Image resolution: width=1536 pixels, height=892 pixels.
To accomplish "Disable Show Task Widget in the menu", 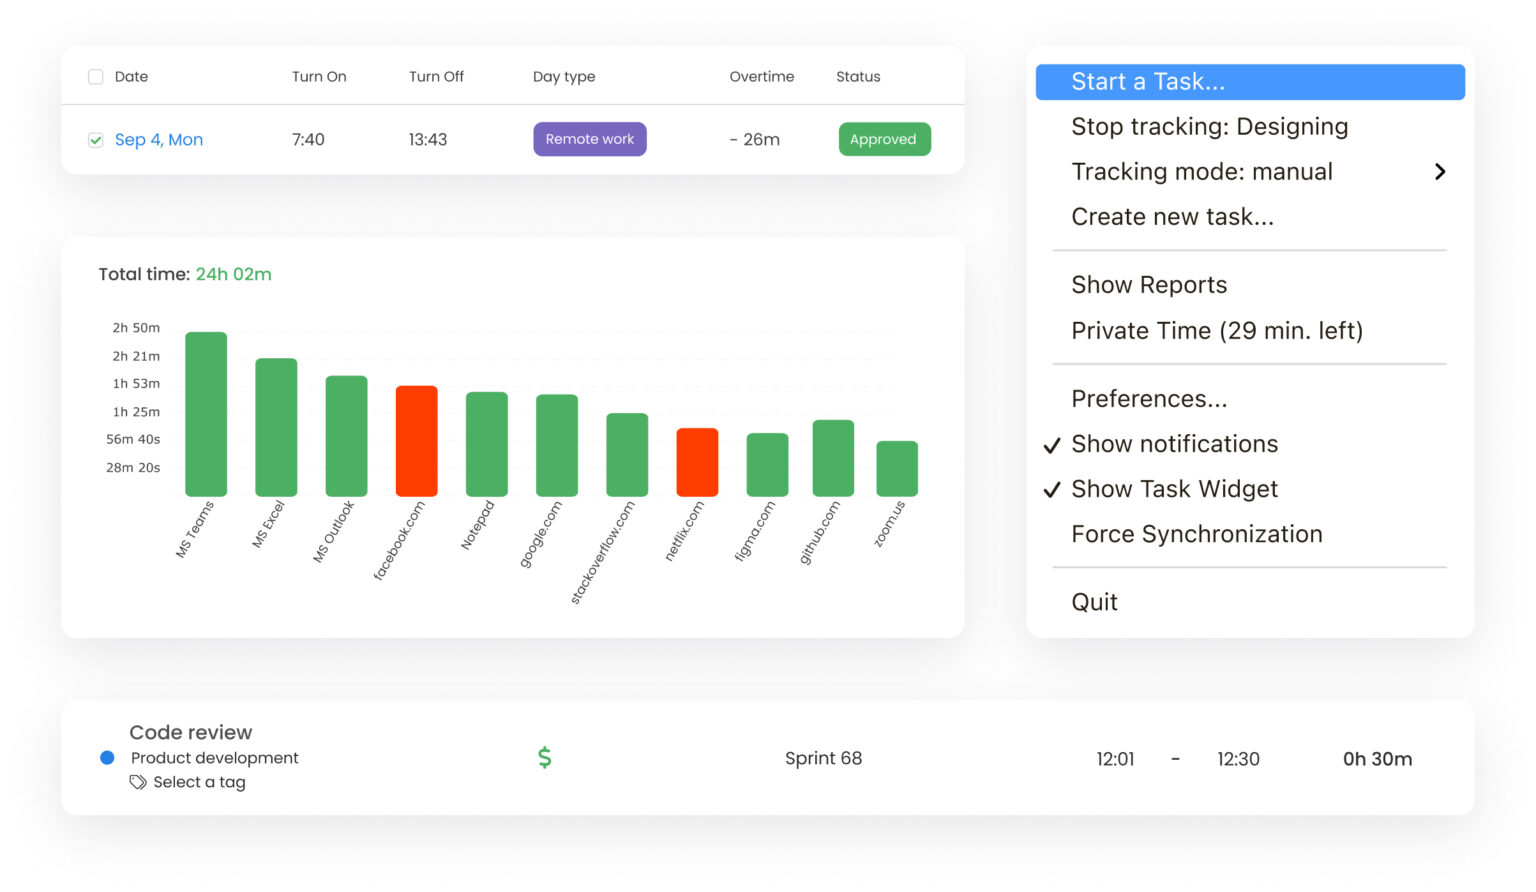I will coord(1174,489).
